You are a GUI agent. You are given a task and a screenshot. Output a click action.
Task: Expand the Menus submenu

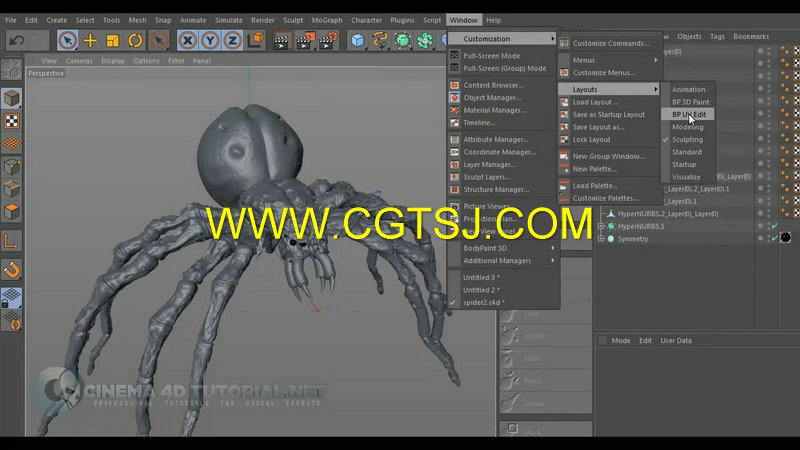[609, 60]
